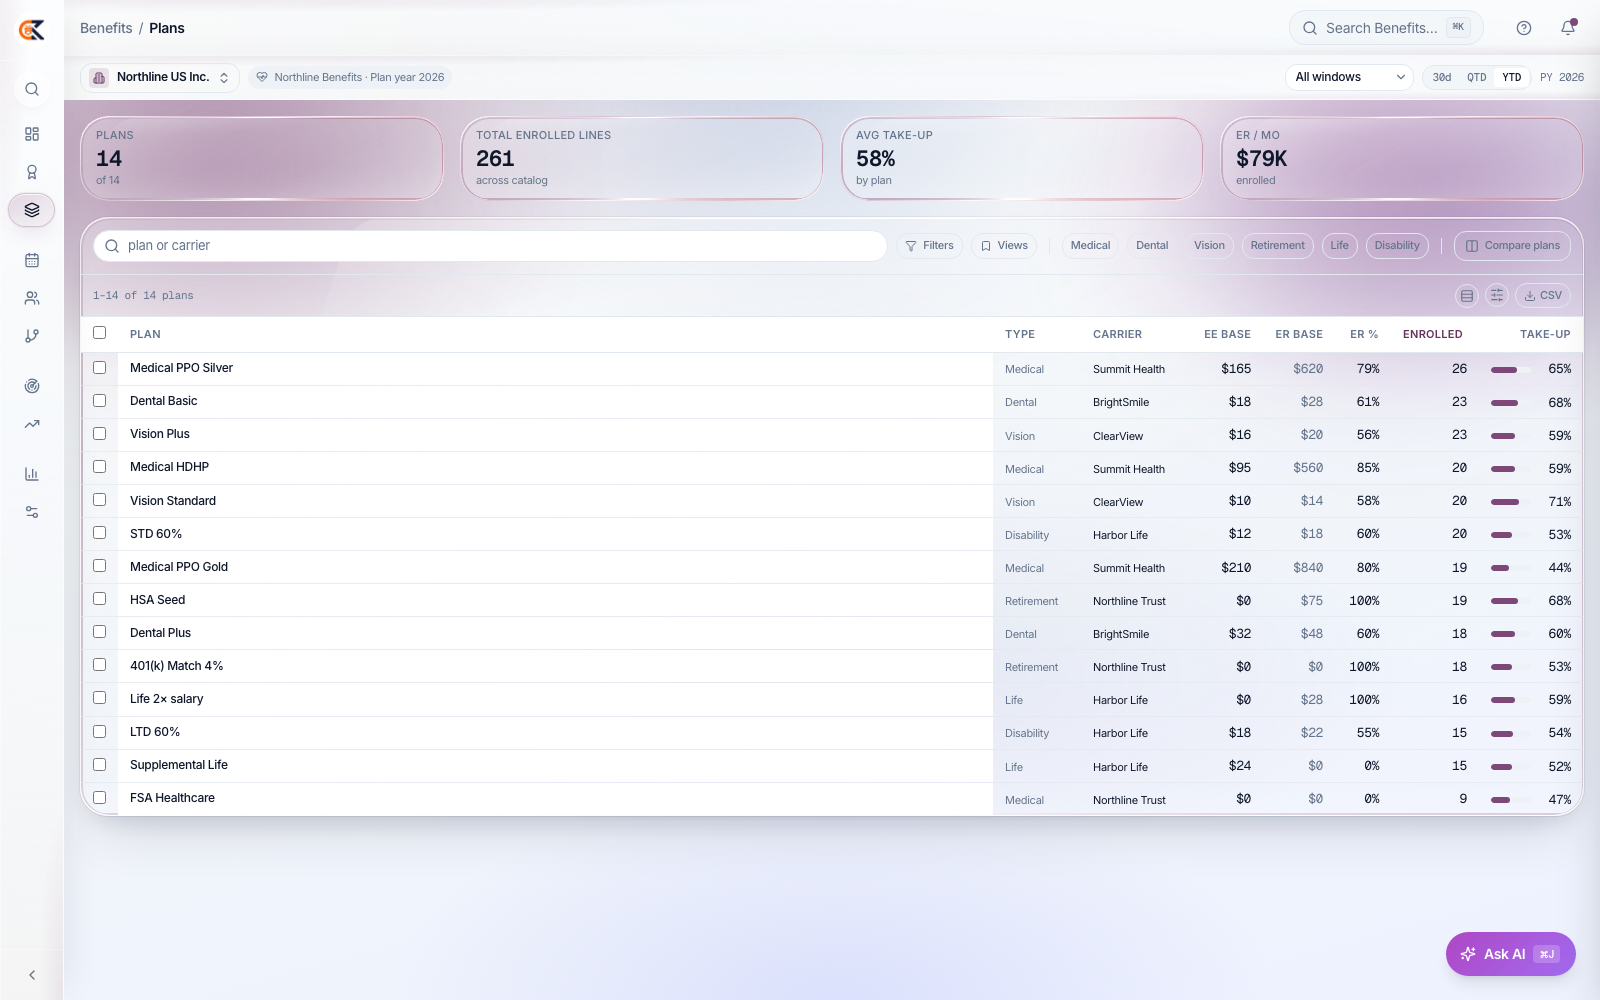Screen dimensions: 1600x1000
Task: Click the take-up bar for Medical PPO Silver
Action: tap(1510, 370)
